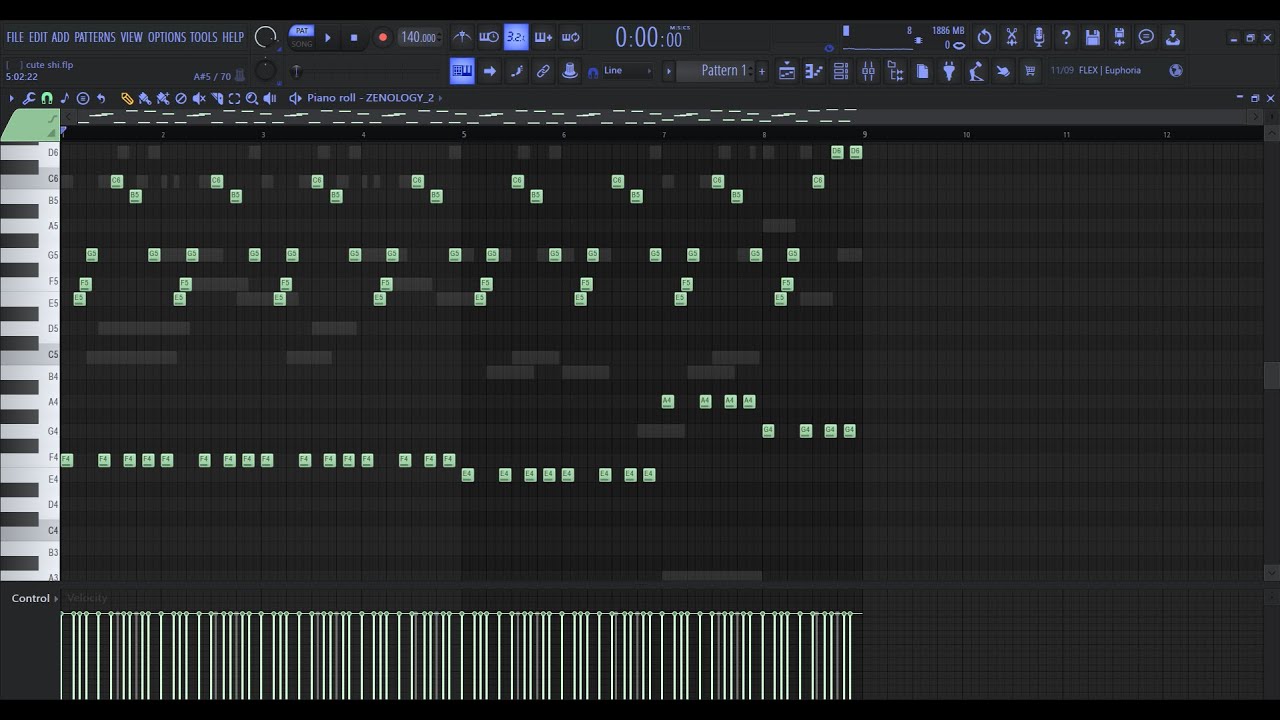Click the export download icon
The image size is (1280, 720).
coord(1173,38)
